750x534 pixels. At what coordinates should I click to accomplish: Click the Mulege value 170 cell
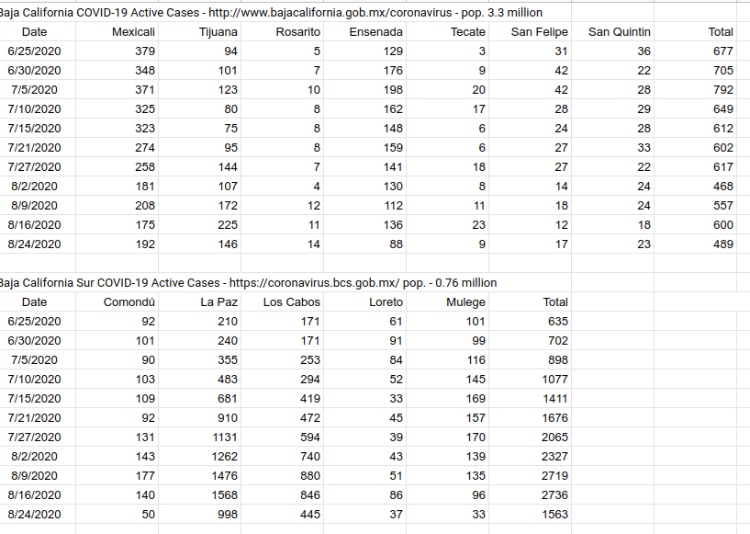pyautogui.click(x=447, y=437)
